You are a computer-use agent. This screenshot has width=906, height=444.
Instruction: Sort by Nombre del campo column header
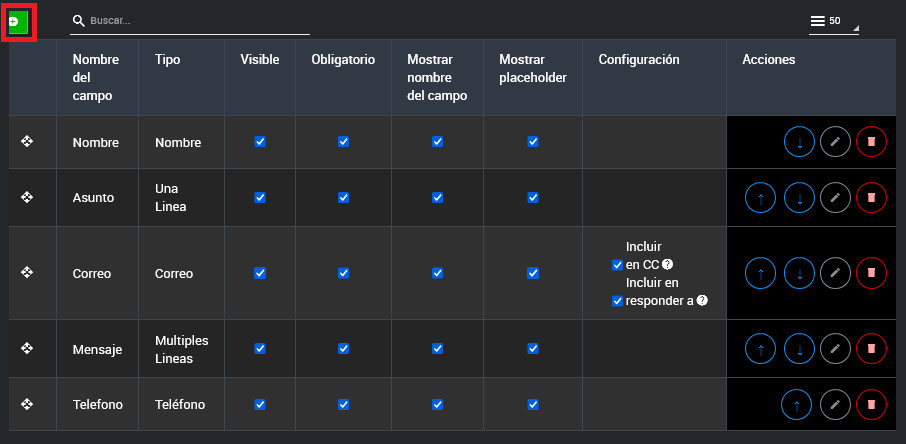[x=96, y=78]
